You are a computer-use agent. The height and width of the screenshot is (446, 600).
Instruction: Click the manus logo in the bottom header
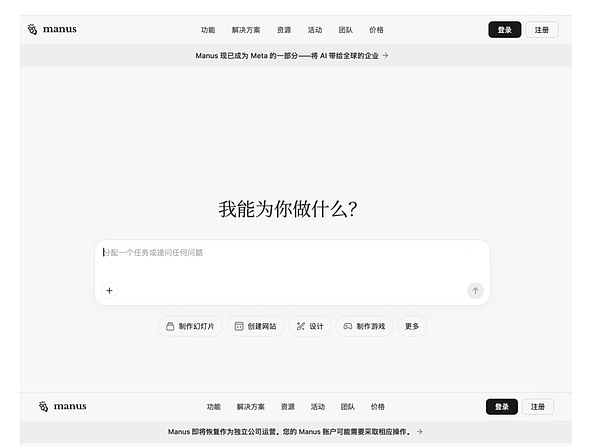(63, 406)
